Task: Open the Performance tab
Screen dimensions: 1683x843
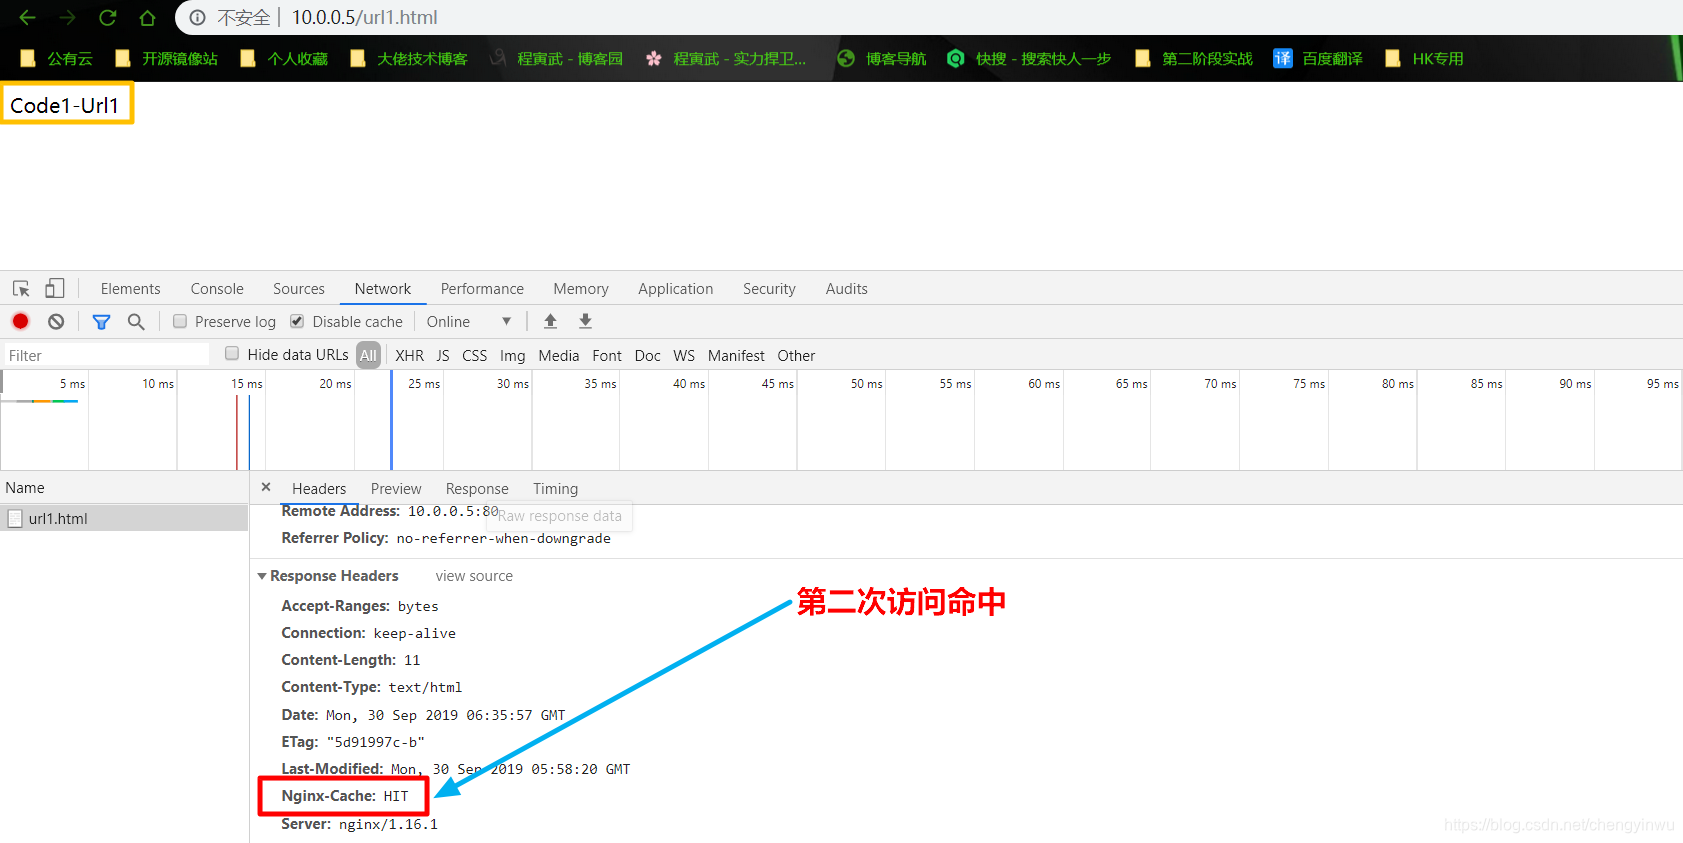Action: tap(482, 289)
